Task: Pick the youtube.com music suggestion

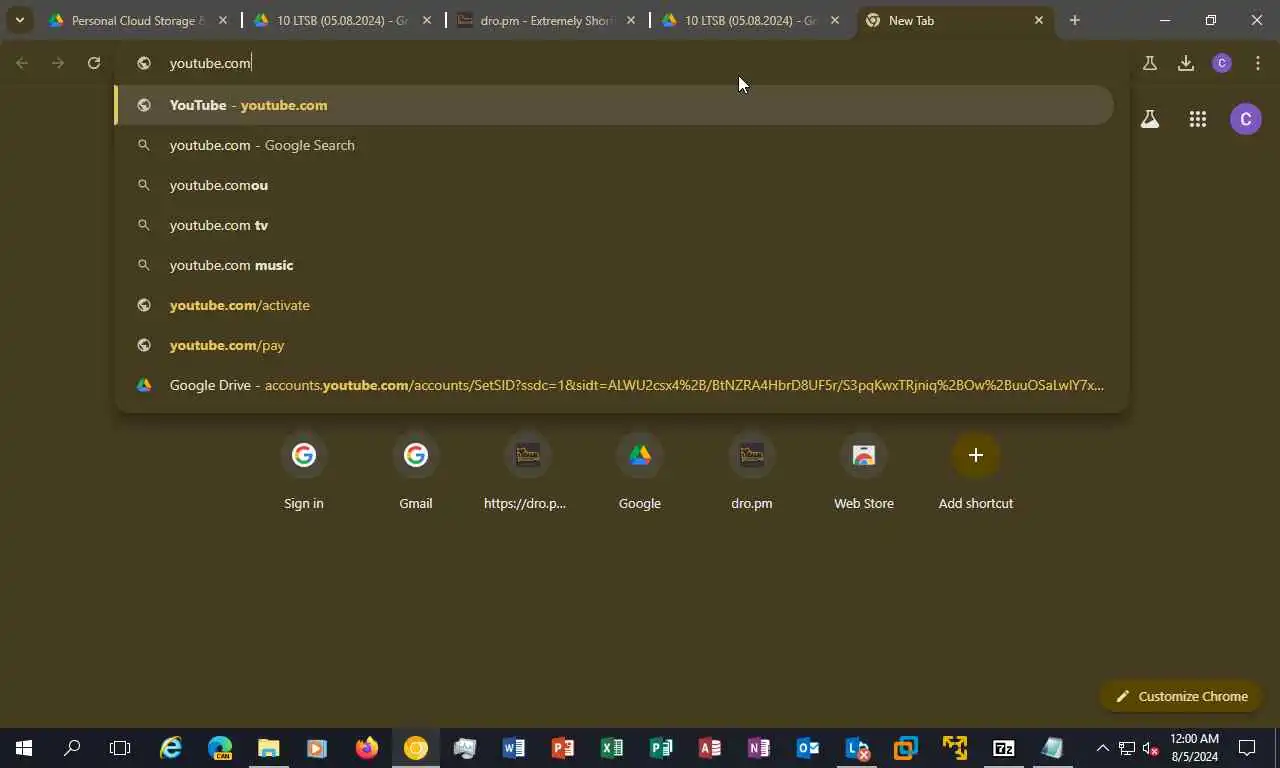Action: click(x=614, y=265)
